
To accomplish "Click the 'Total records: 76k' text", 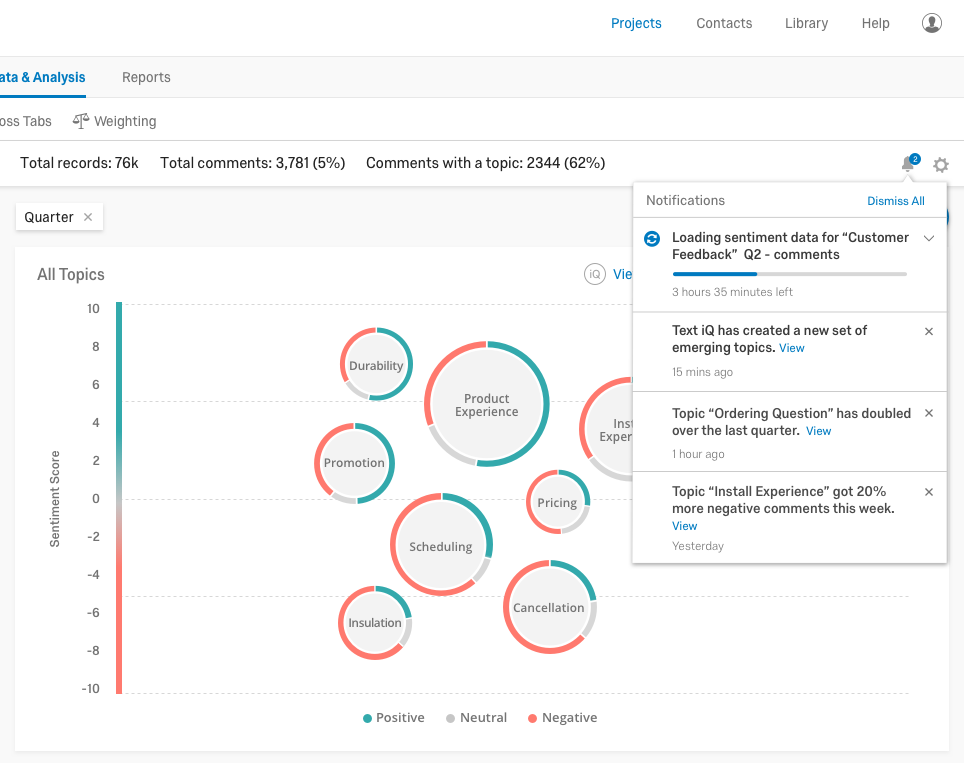I will 79,163.
